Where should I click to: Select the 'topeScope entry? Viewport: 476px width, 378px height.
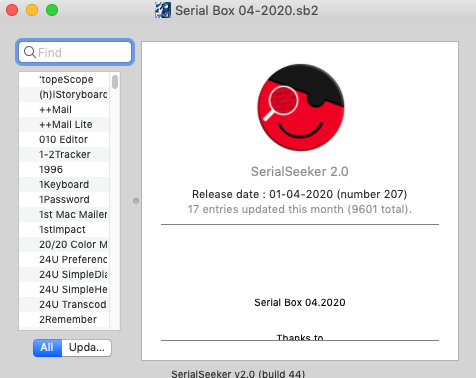[64, 79]
